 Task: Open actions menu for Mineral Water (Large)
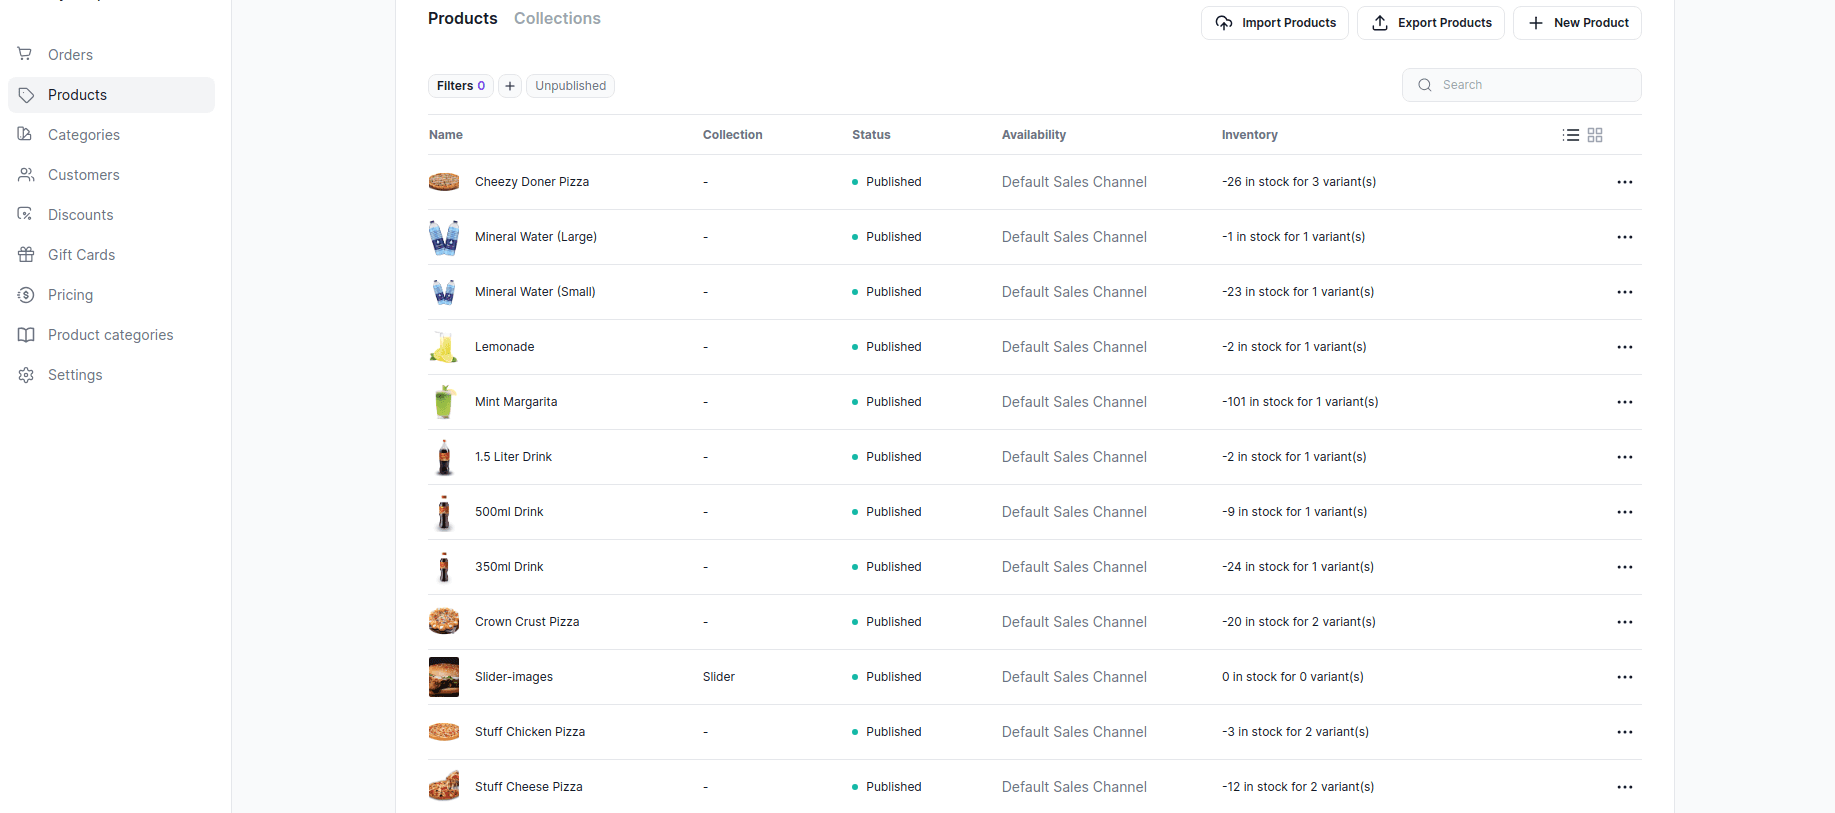[1625, 237]
